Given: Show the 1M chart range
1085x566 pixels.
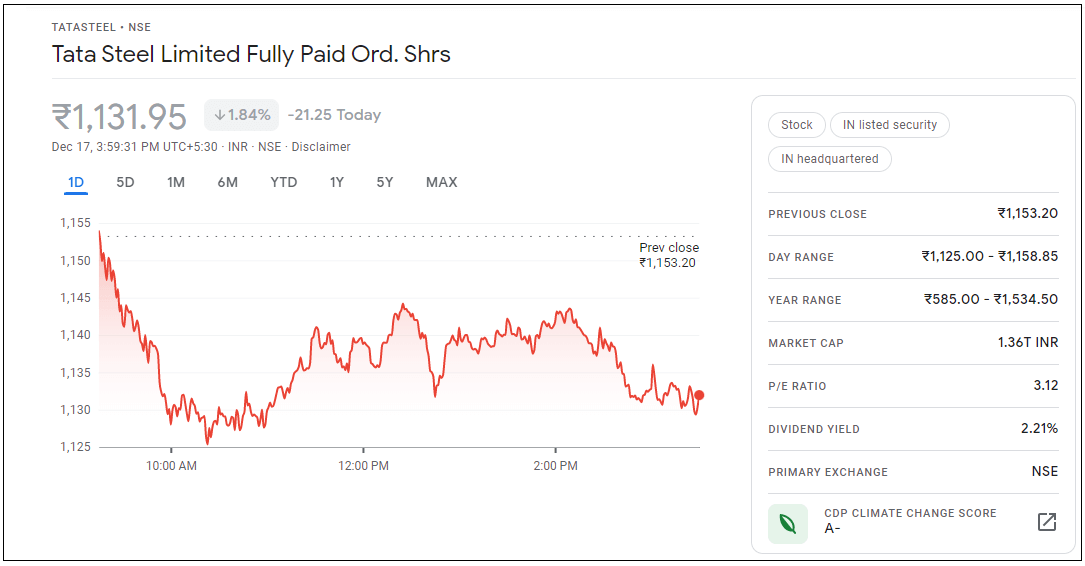Looking at the screenshot, I should tap(176, 182).
